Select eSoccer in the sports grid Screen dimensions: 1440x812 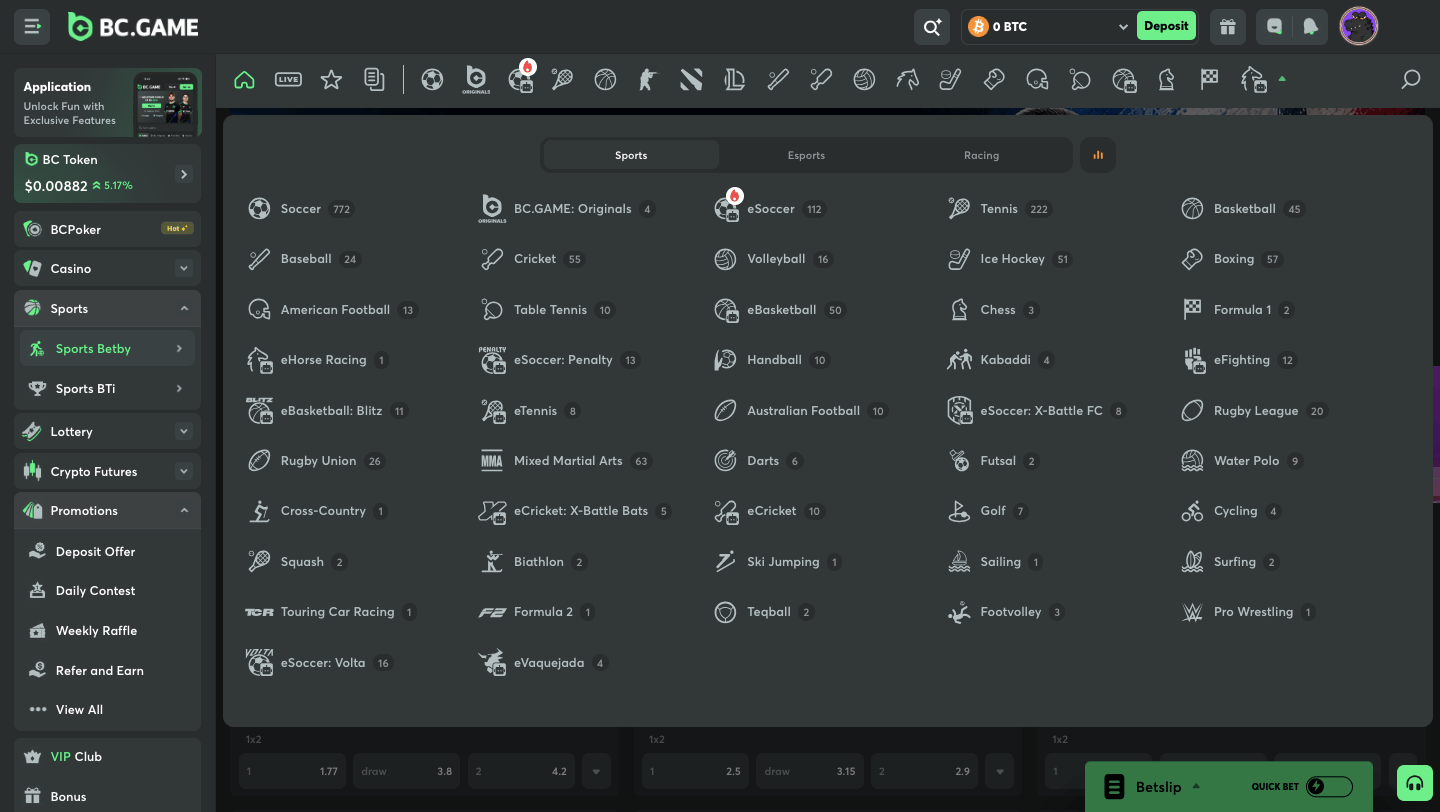(x=770, y=209)
